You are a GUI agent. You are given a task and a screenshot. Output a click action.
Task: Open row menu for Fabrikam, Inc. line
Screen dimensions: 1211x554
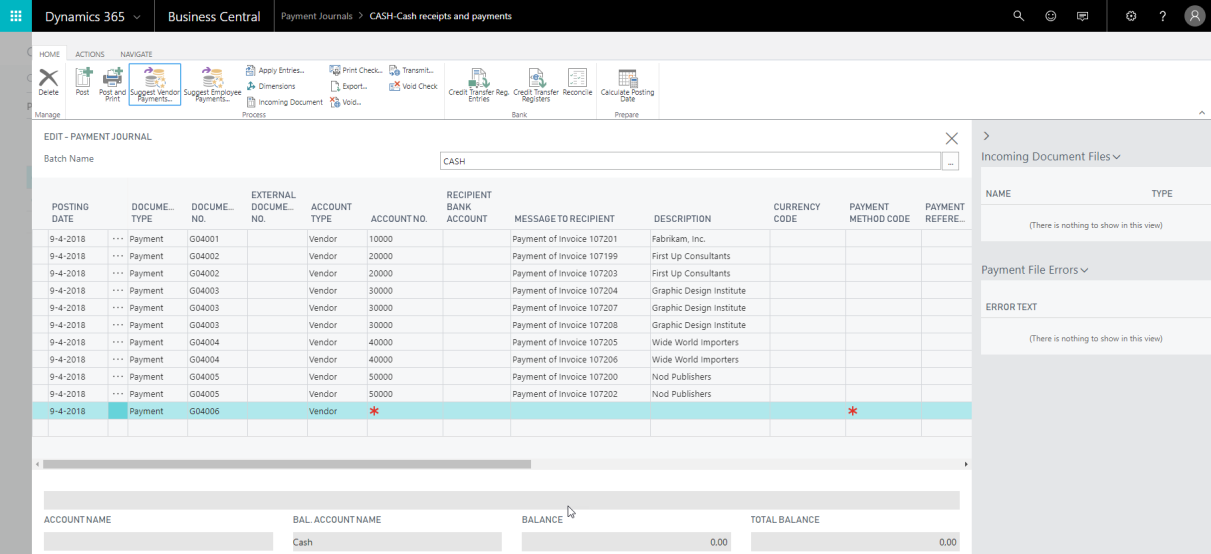click(118, 239)
